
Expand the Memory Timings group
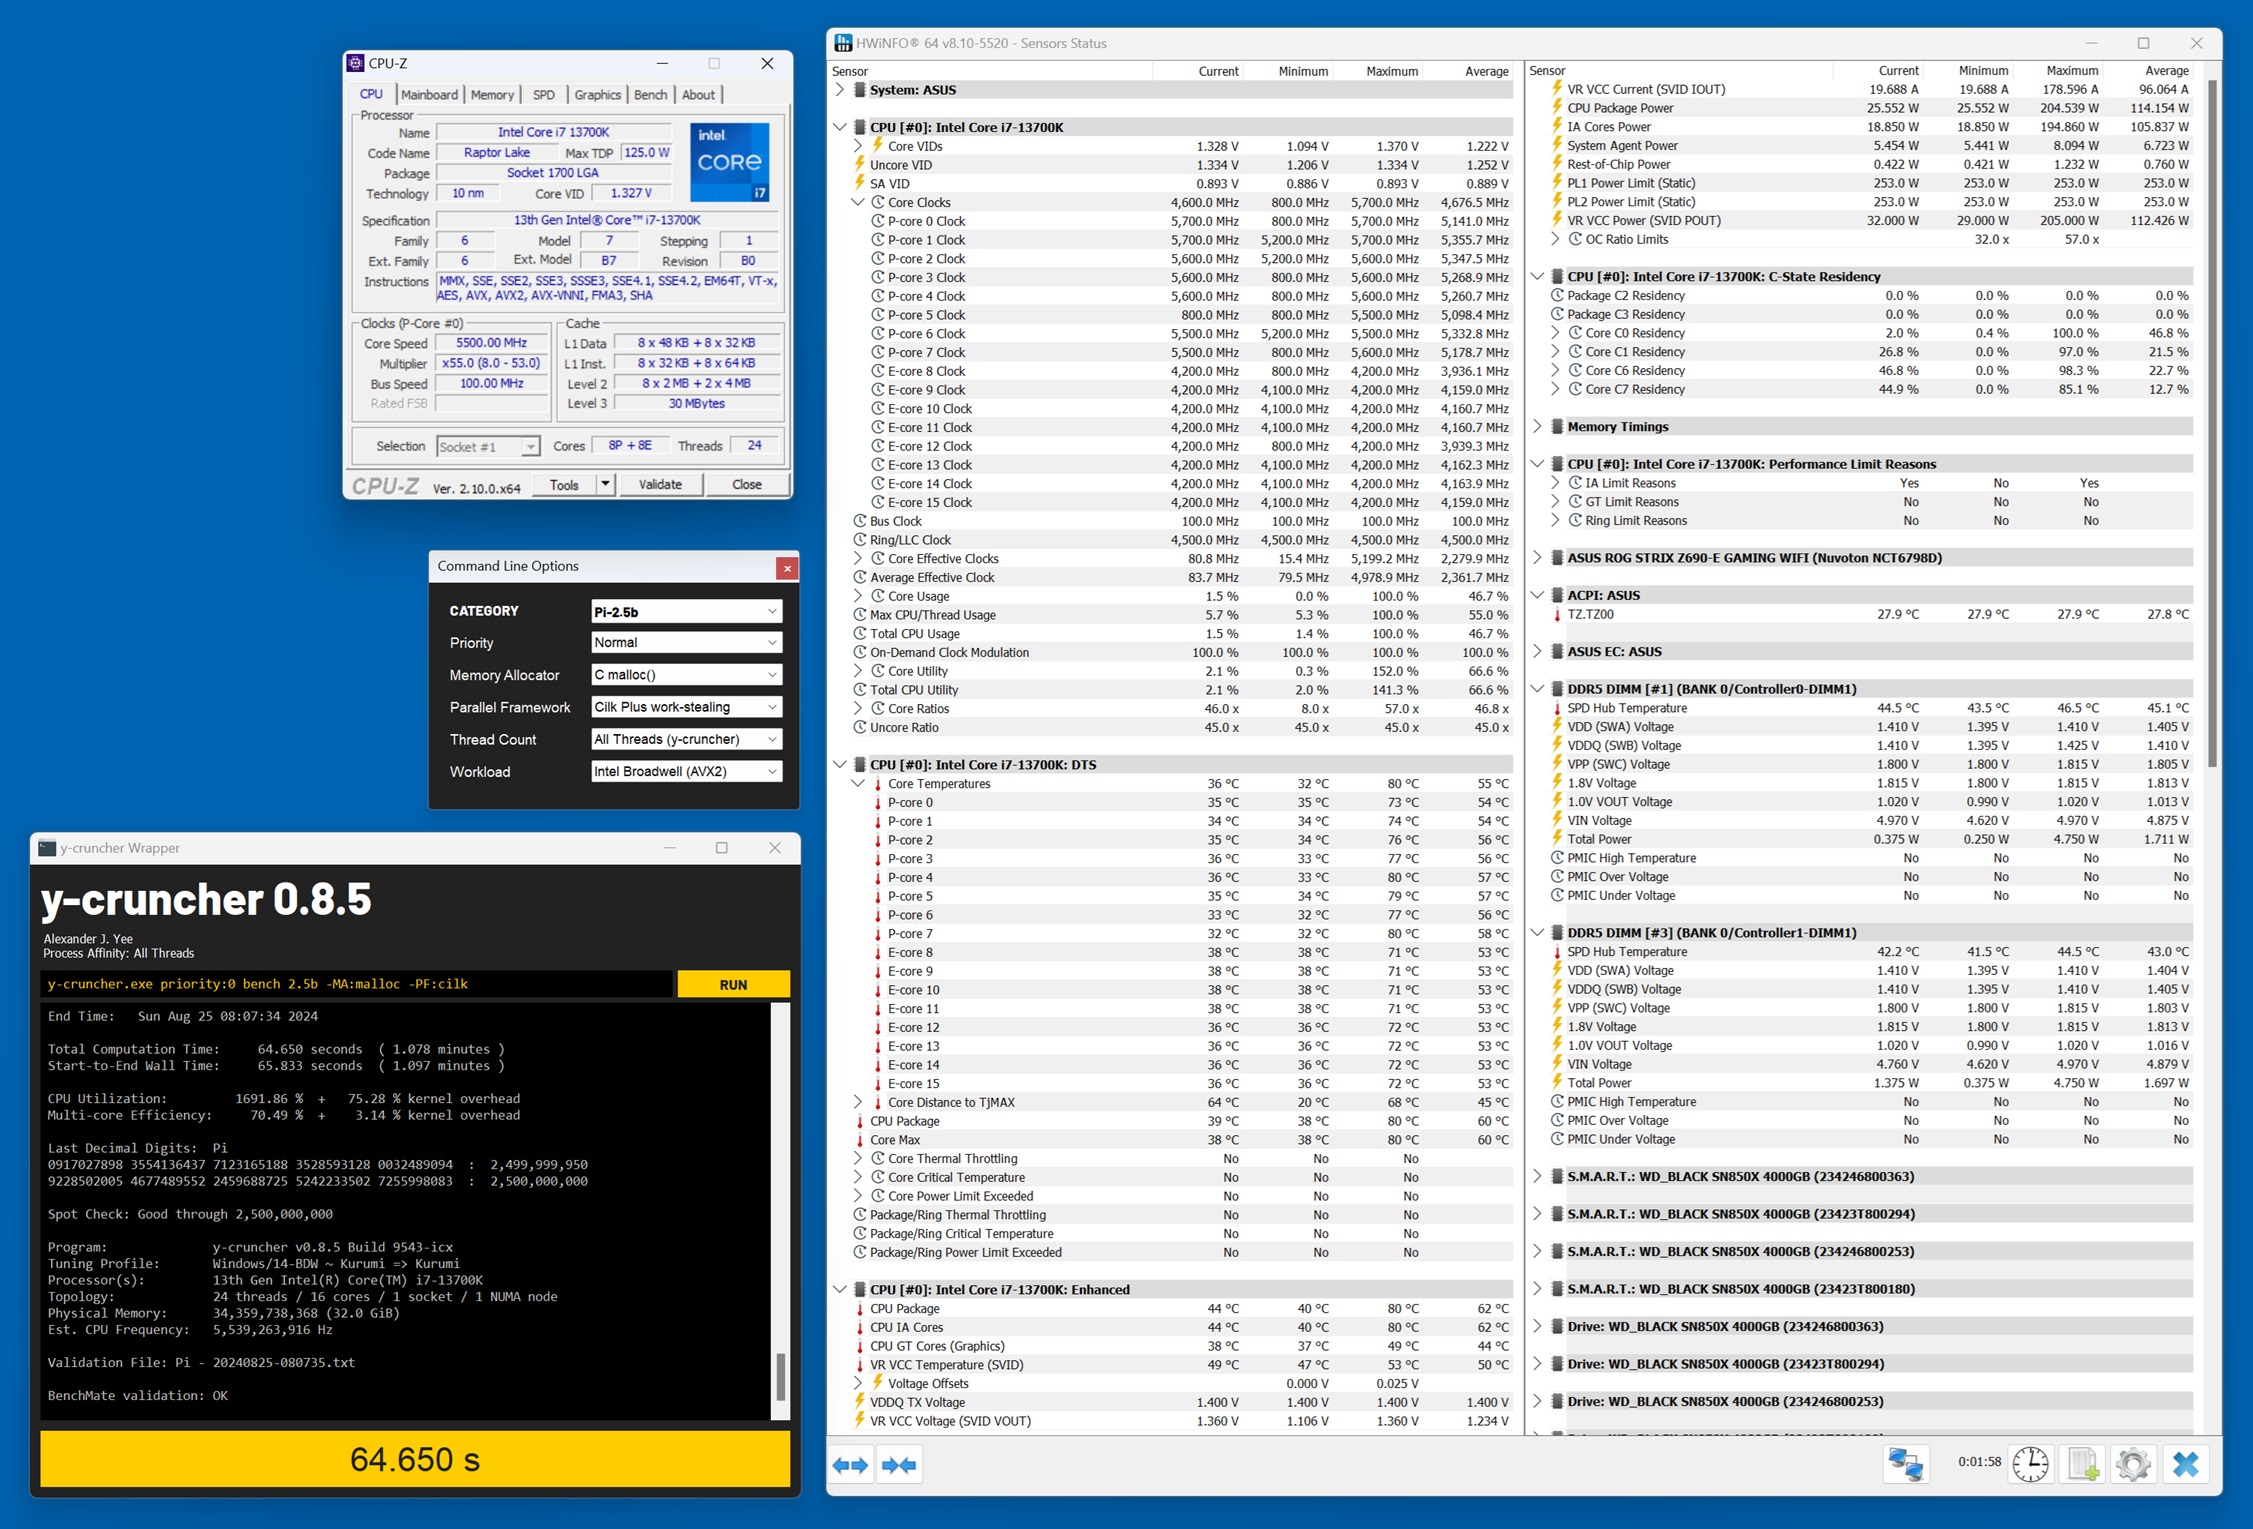tap(1538, 427)
